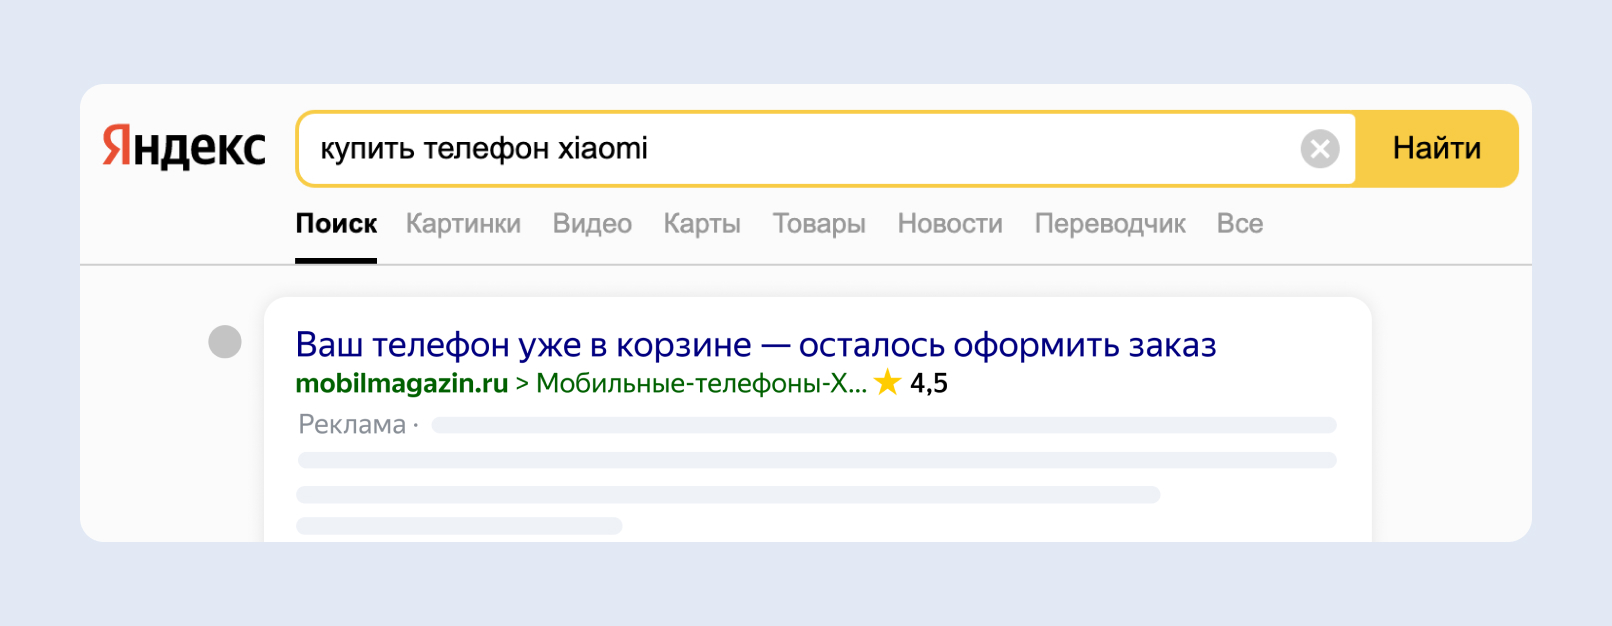The width and height of the screenshot is (1612, 626).
Task: Switch to the Картинки tab
Action: 463,224
